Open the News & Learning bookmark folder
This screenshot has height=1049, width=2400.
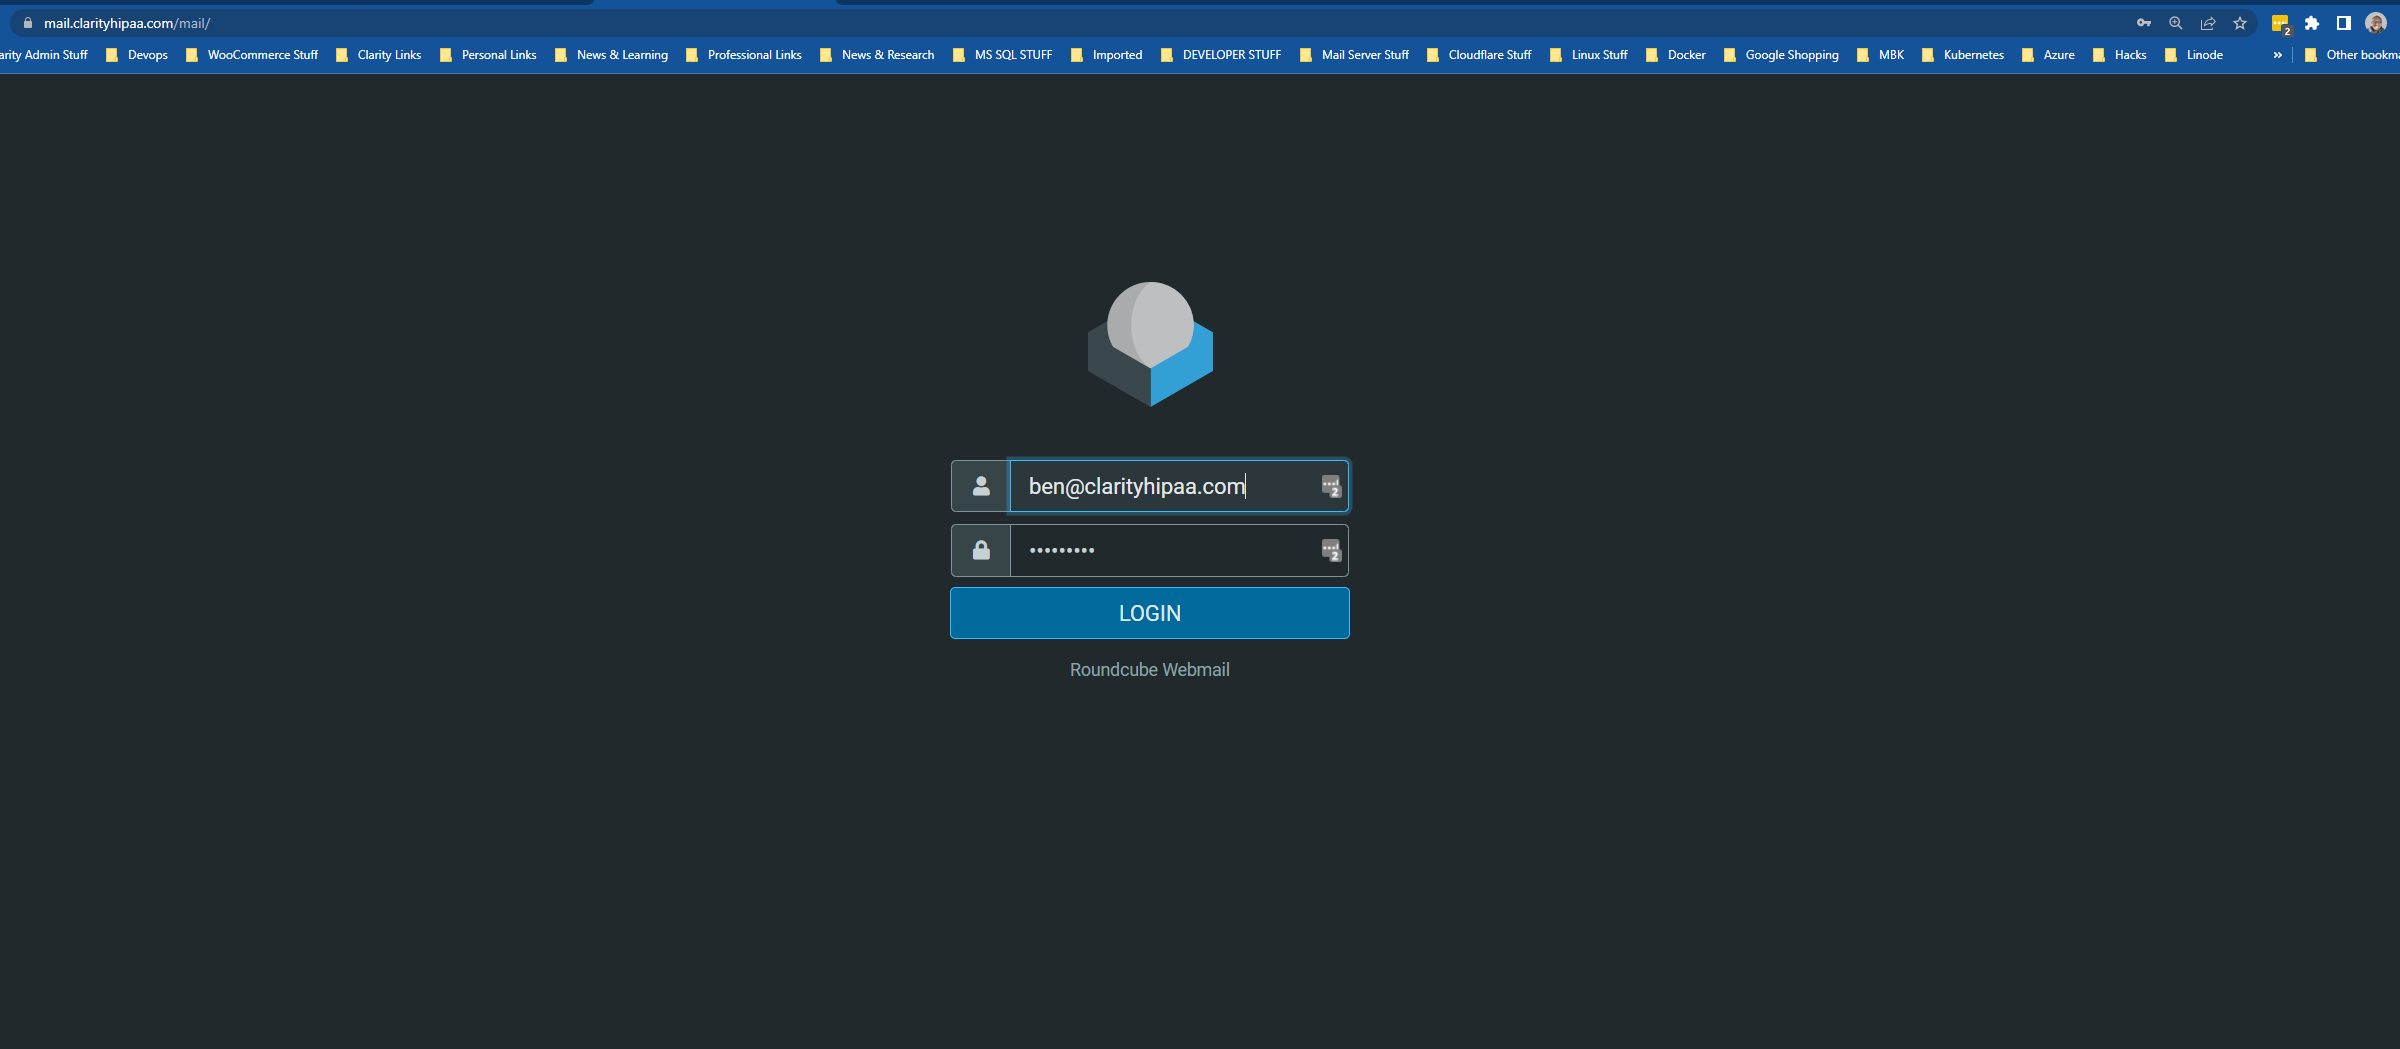pos(611,55)
